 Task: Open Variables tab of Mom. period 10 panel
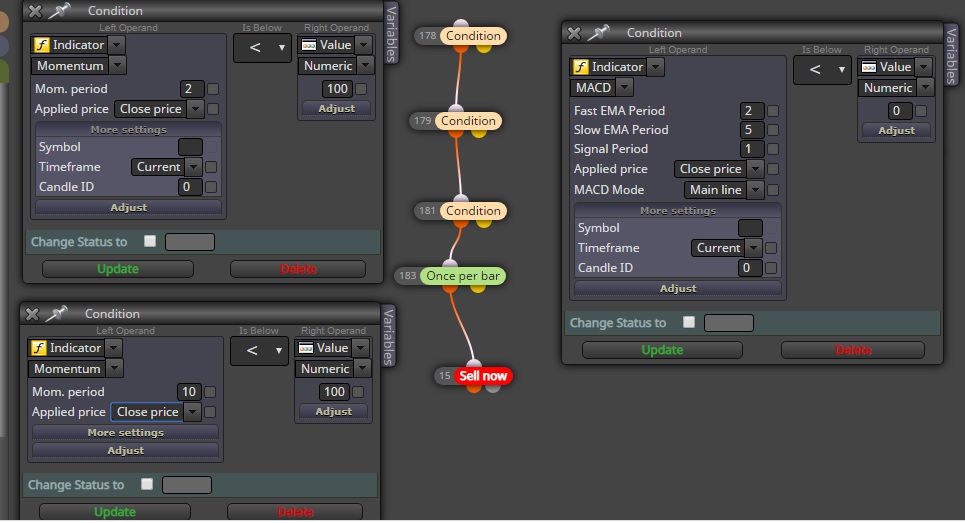pos(388,337)
